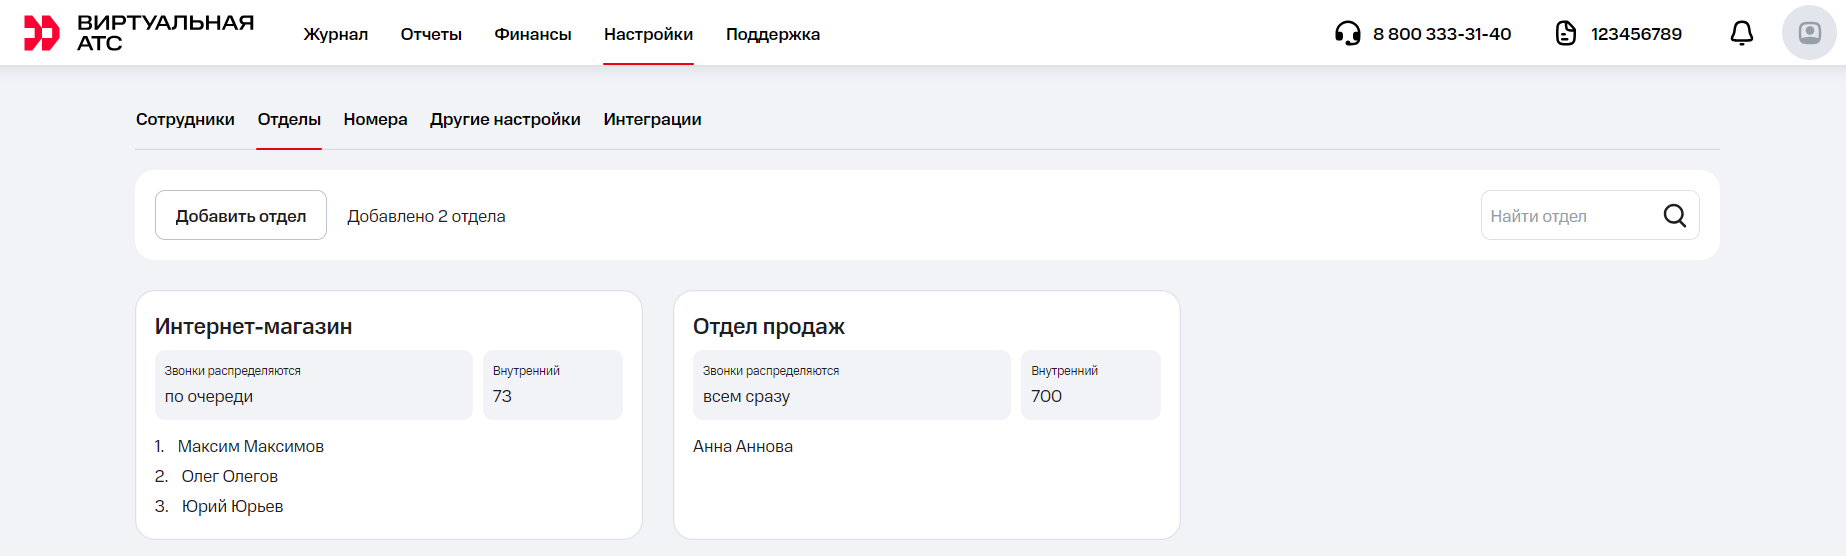Screen dimensions: 1846x556
Task: Switch to the Номера tab
Action: (375, 120)
